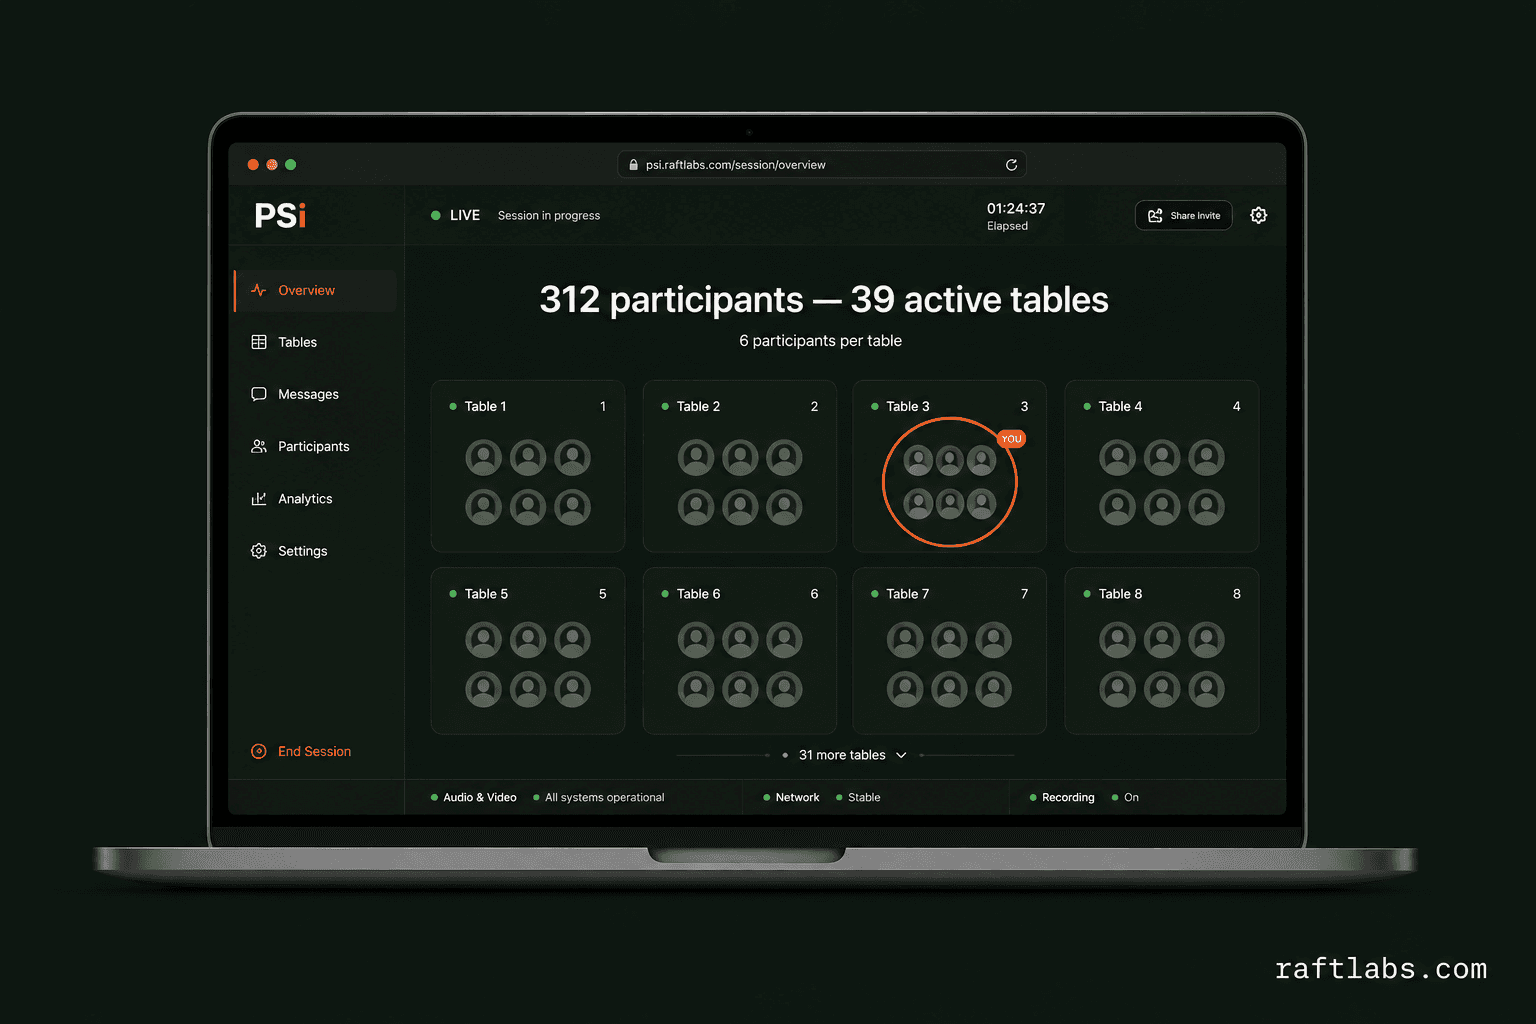Select the circled Table 3 participant group
The width and height of the screenshot is (1536, 1024).
coord(950,482)
